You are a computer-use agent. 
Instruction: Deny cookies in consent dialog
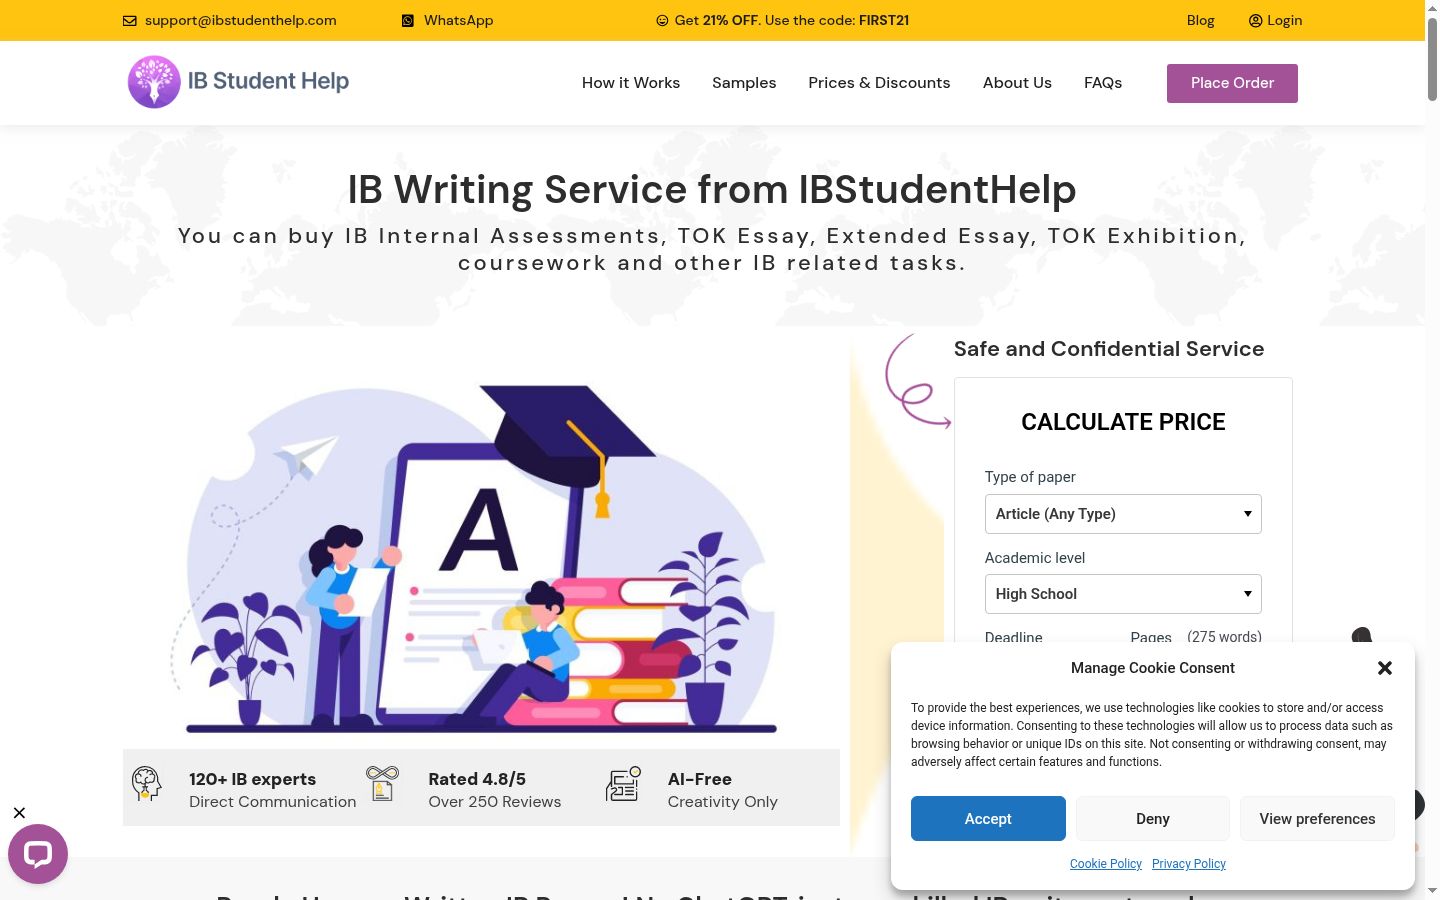[1153, 819]
